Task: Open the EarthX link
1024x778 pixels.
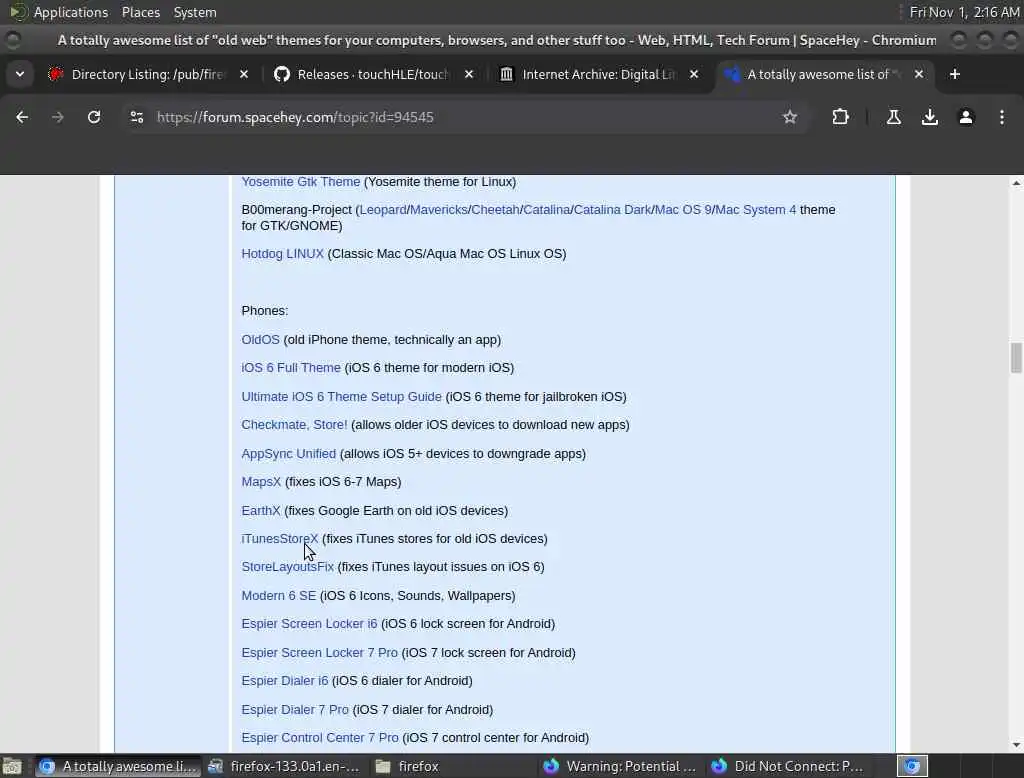Action: (x=261, y=510)
